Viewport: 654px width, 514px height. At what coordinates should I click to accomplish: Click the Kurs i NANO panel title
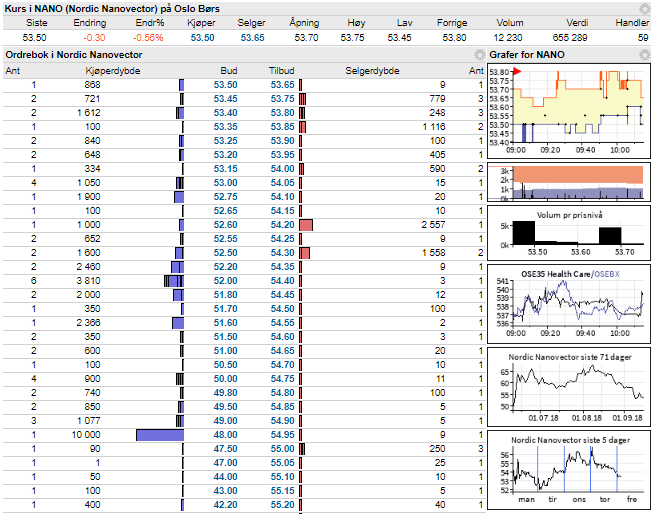pyautogui.click(x=112, y=9)
